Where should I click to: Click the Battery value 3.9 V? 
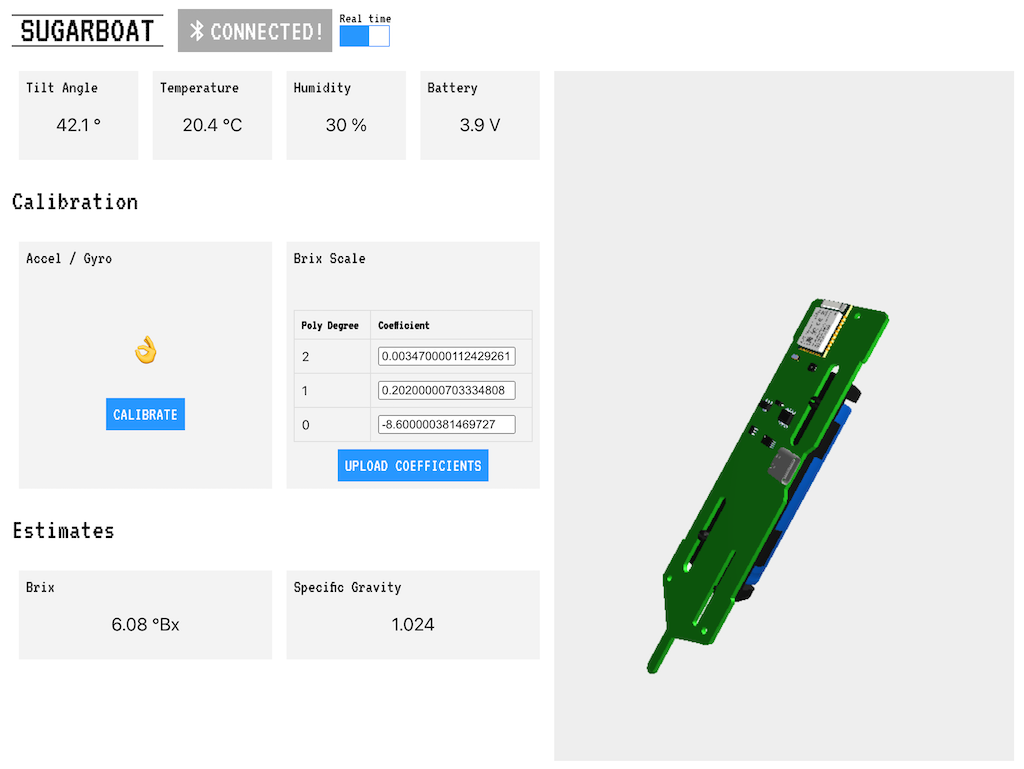[x=480, y=125]
